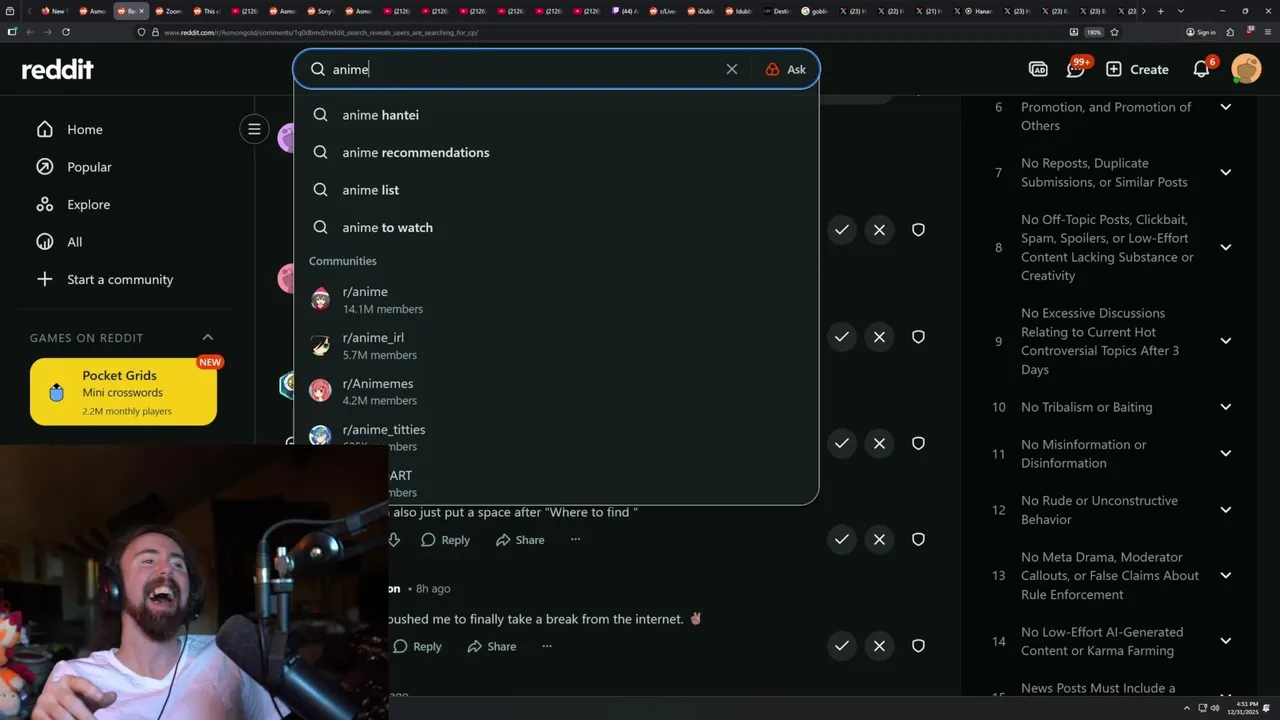Click the r/Animemes community avatar
Screen dimensions: 1280x720
click(x=320, y=390)
